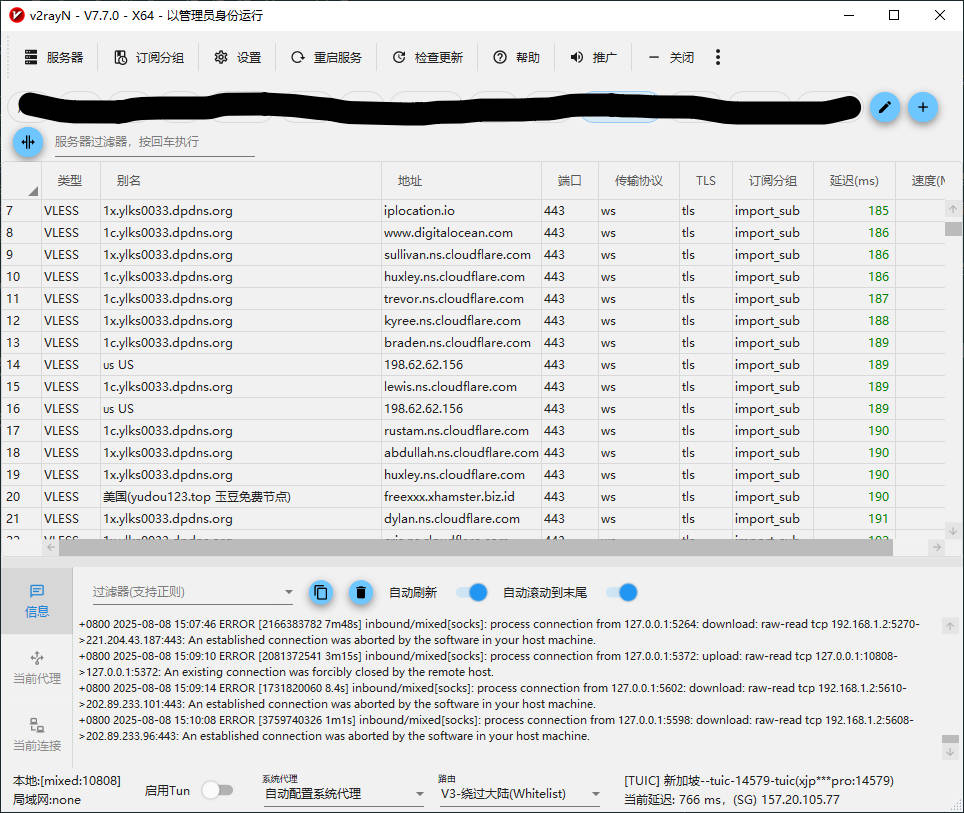Click the horizontal scrollbar left arrow
Screen dimensions: 964x813
click(x=50, y=547)
